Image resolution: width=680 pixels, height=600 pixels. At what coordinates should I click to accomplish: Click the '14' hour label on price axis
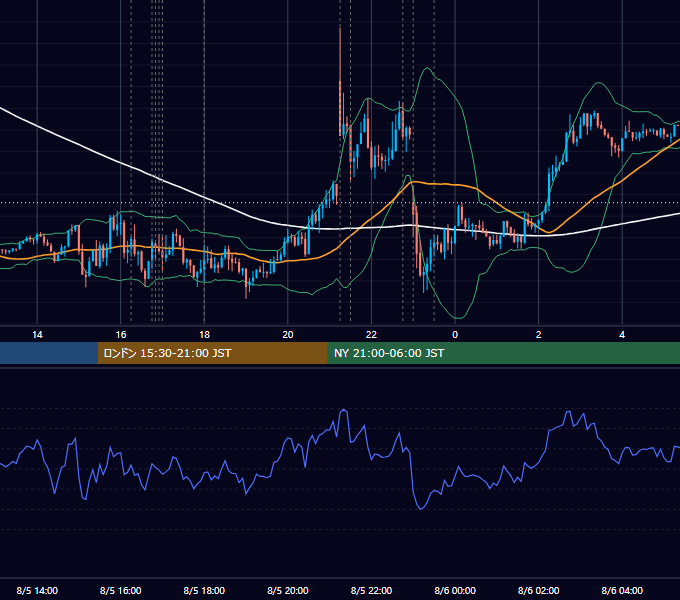pos(37,335)
